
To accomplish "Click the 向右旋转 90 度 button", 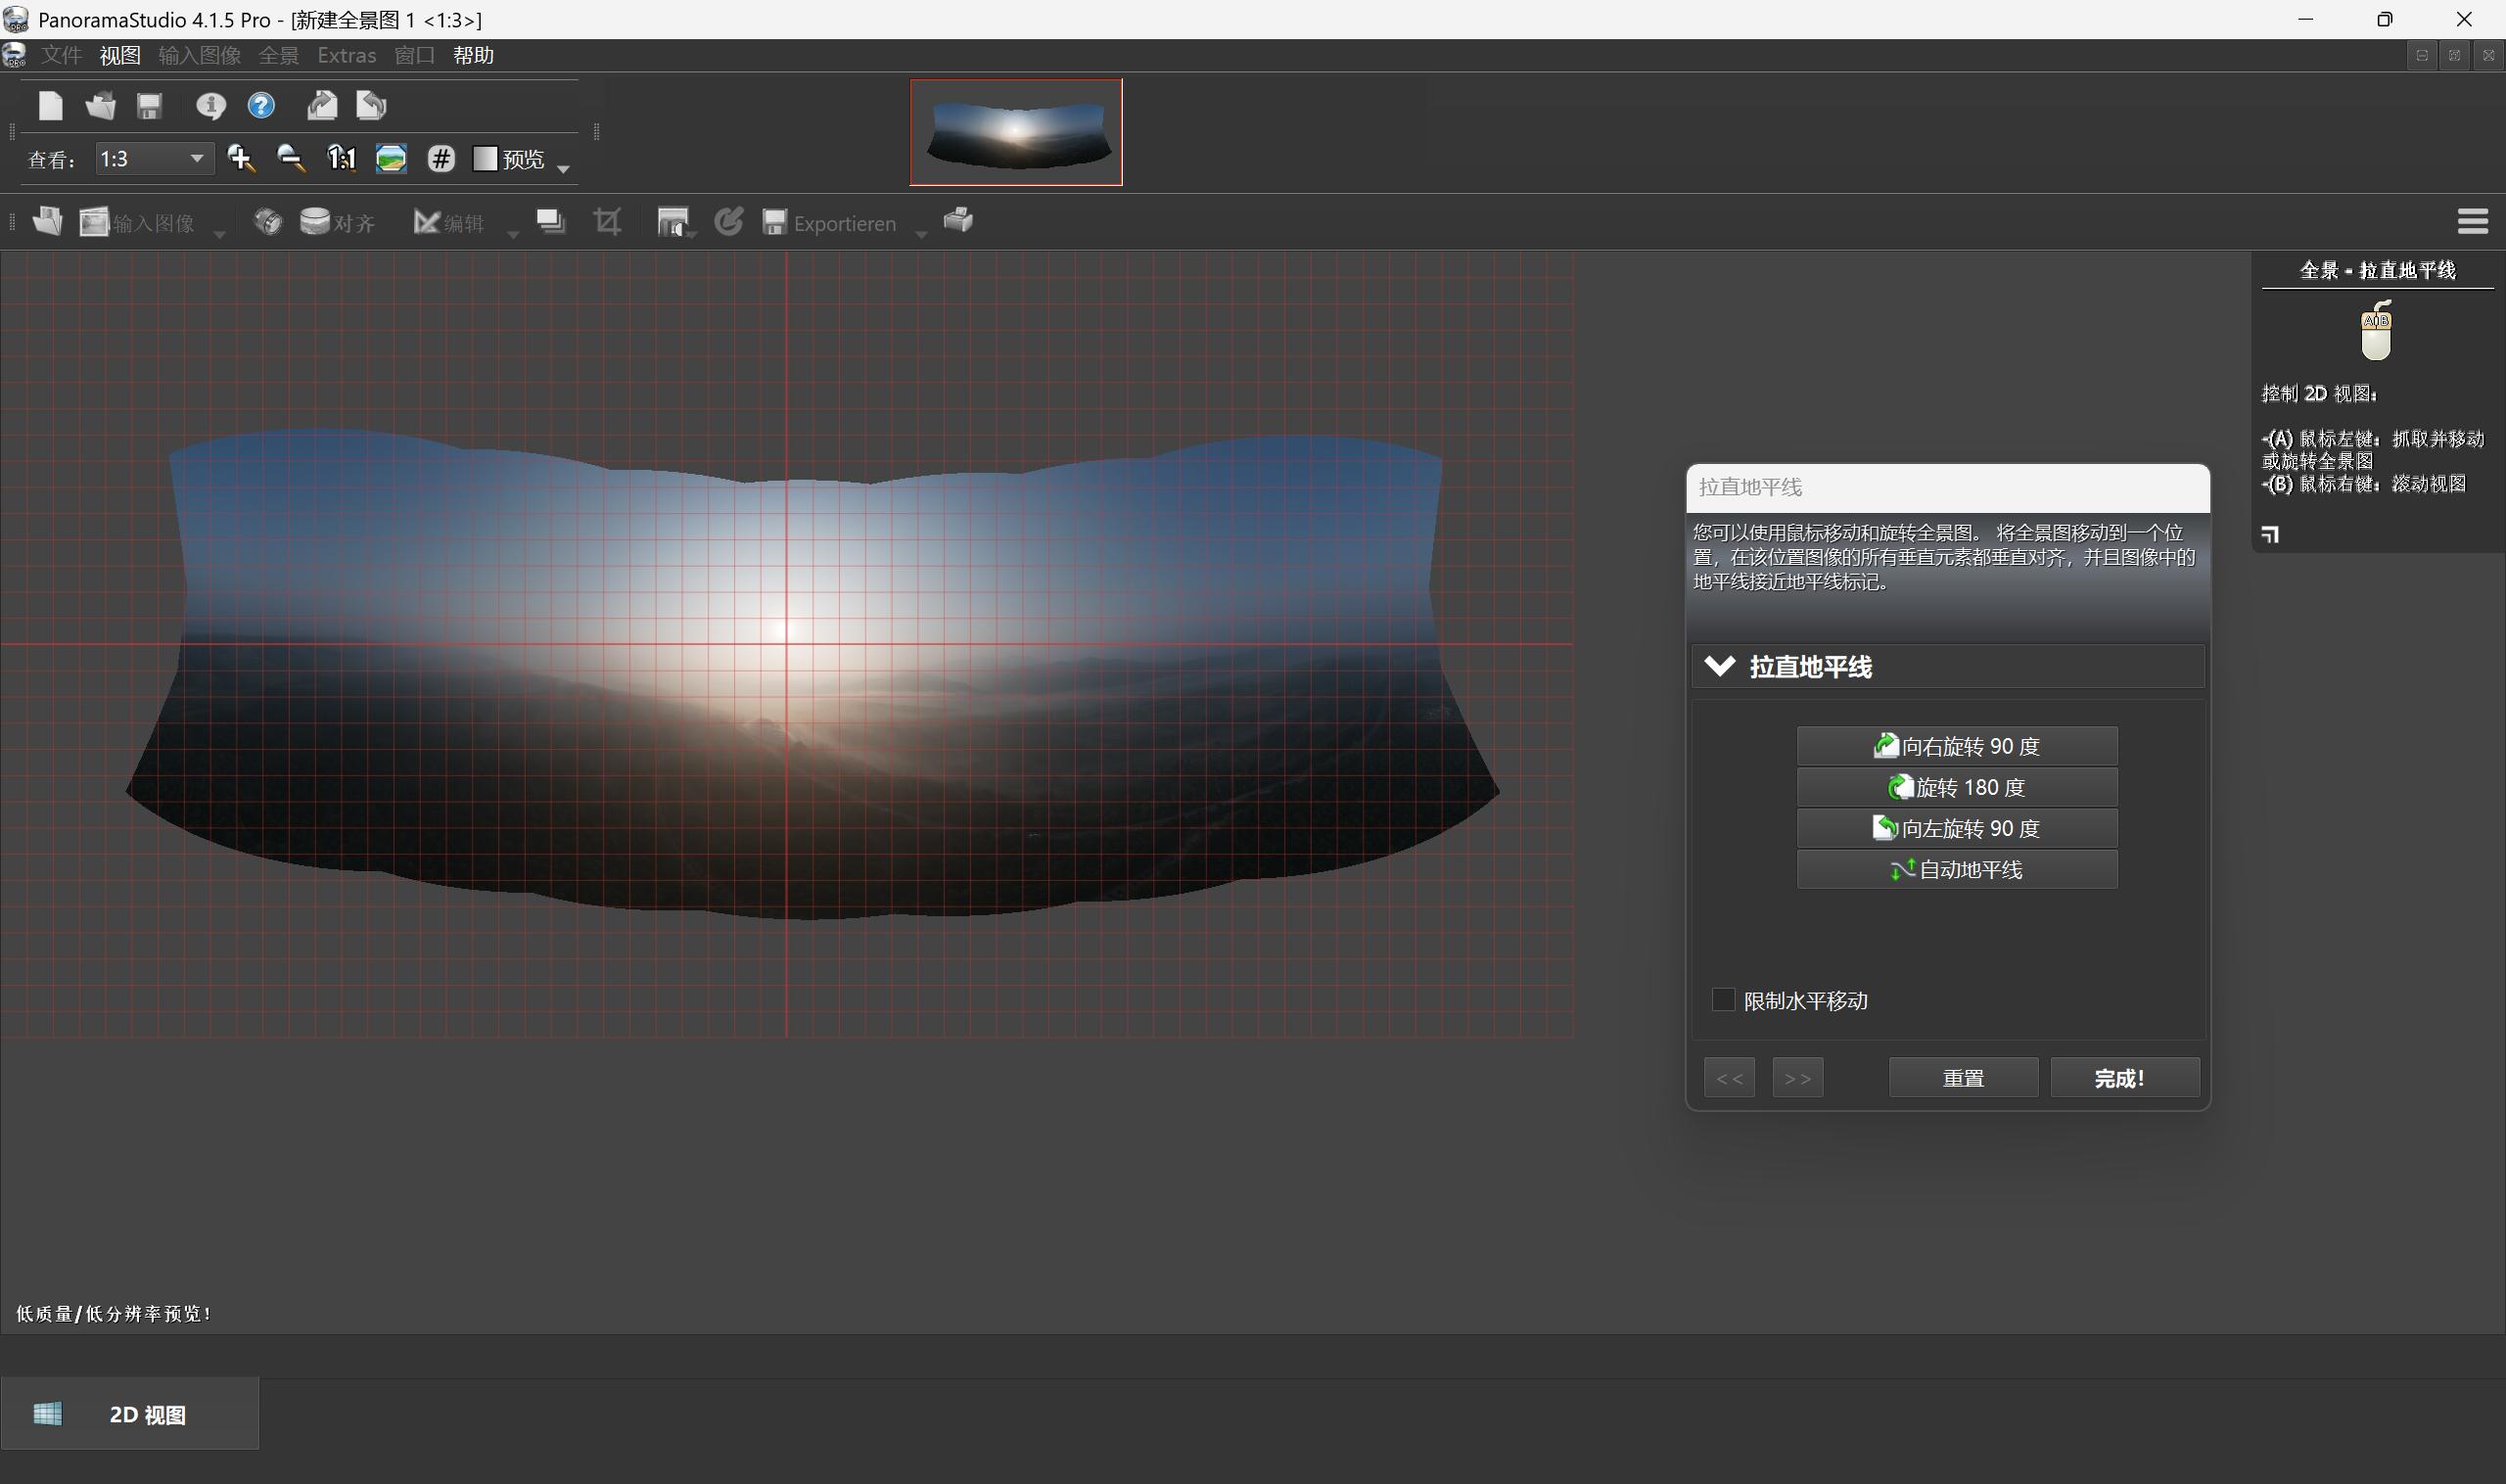I will [x=1956, y=746].
